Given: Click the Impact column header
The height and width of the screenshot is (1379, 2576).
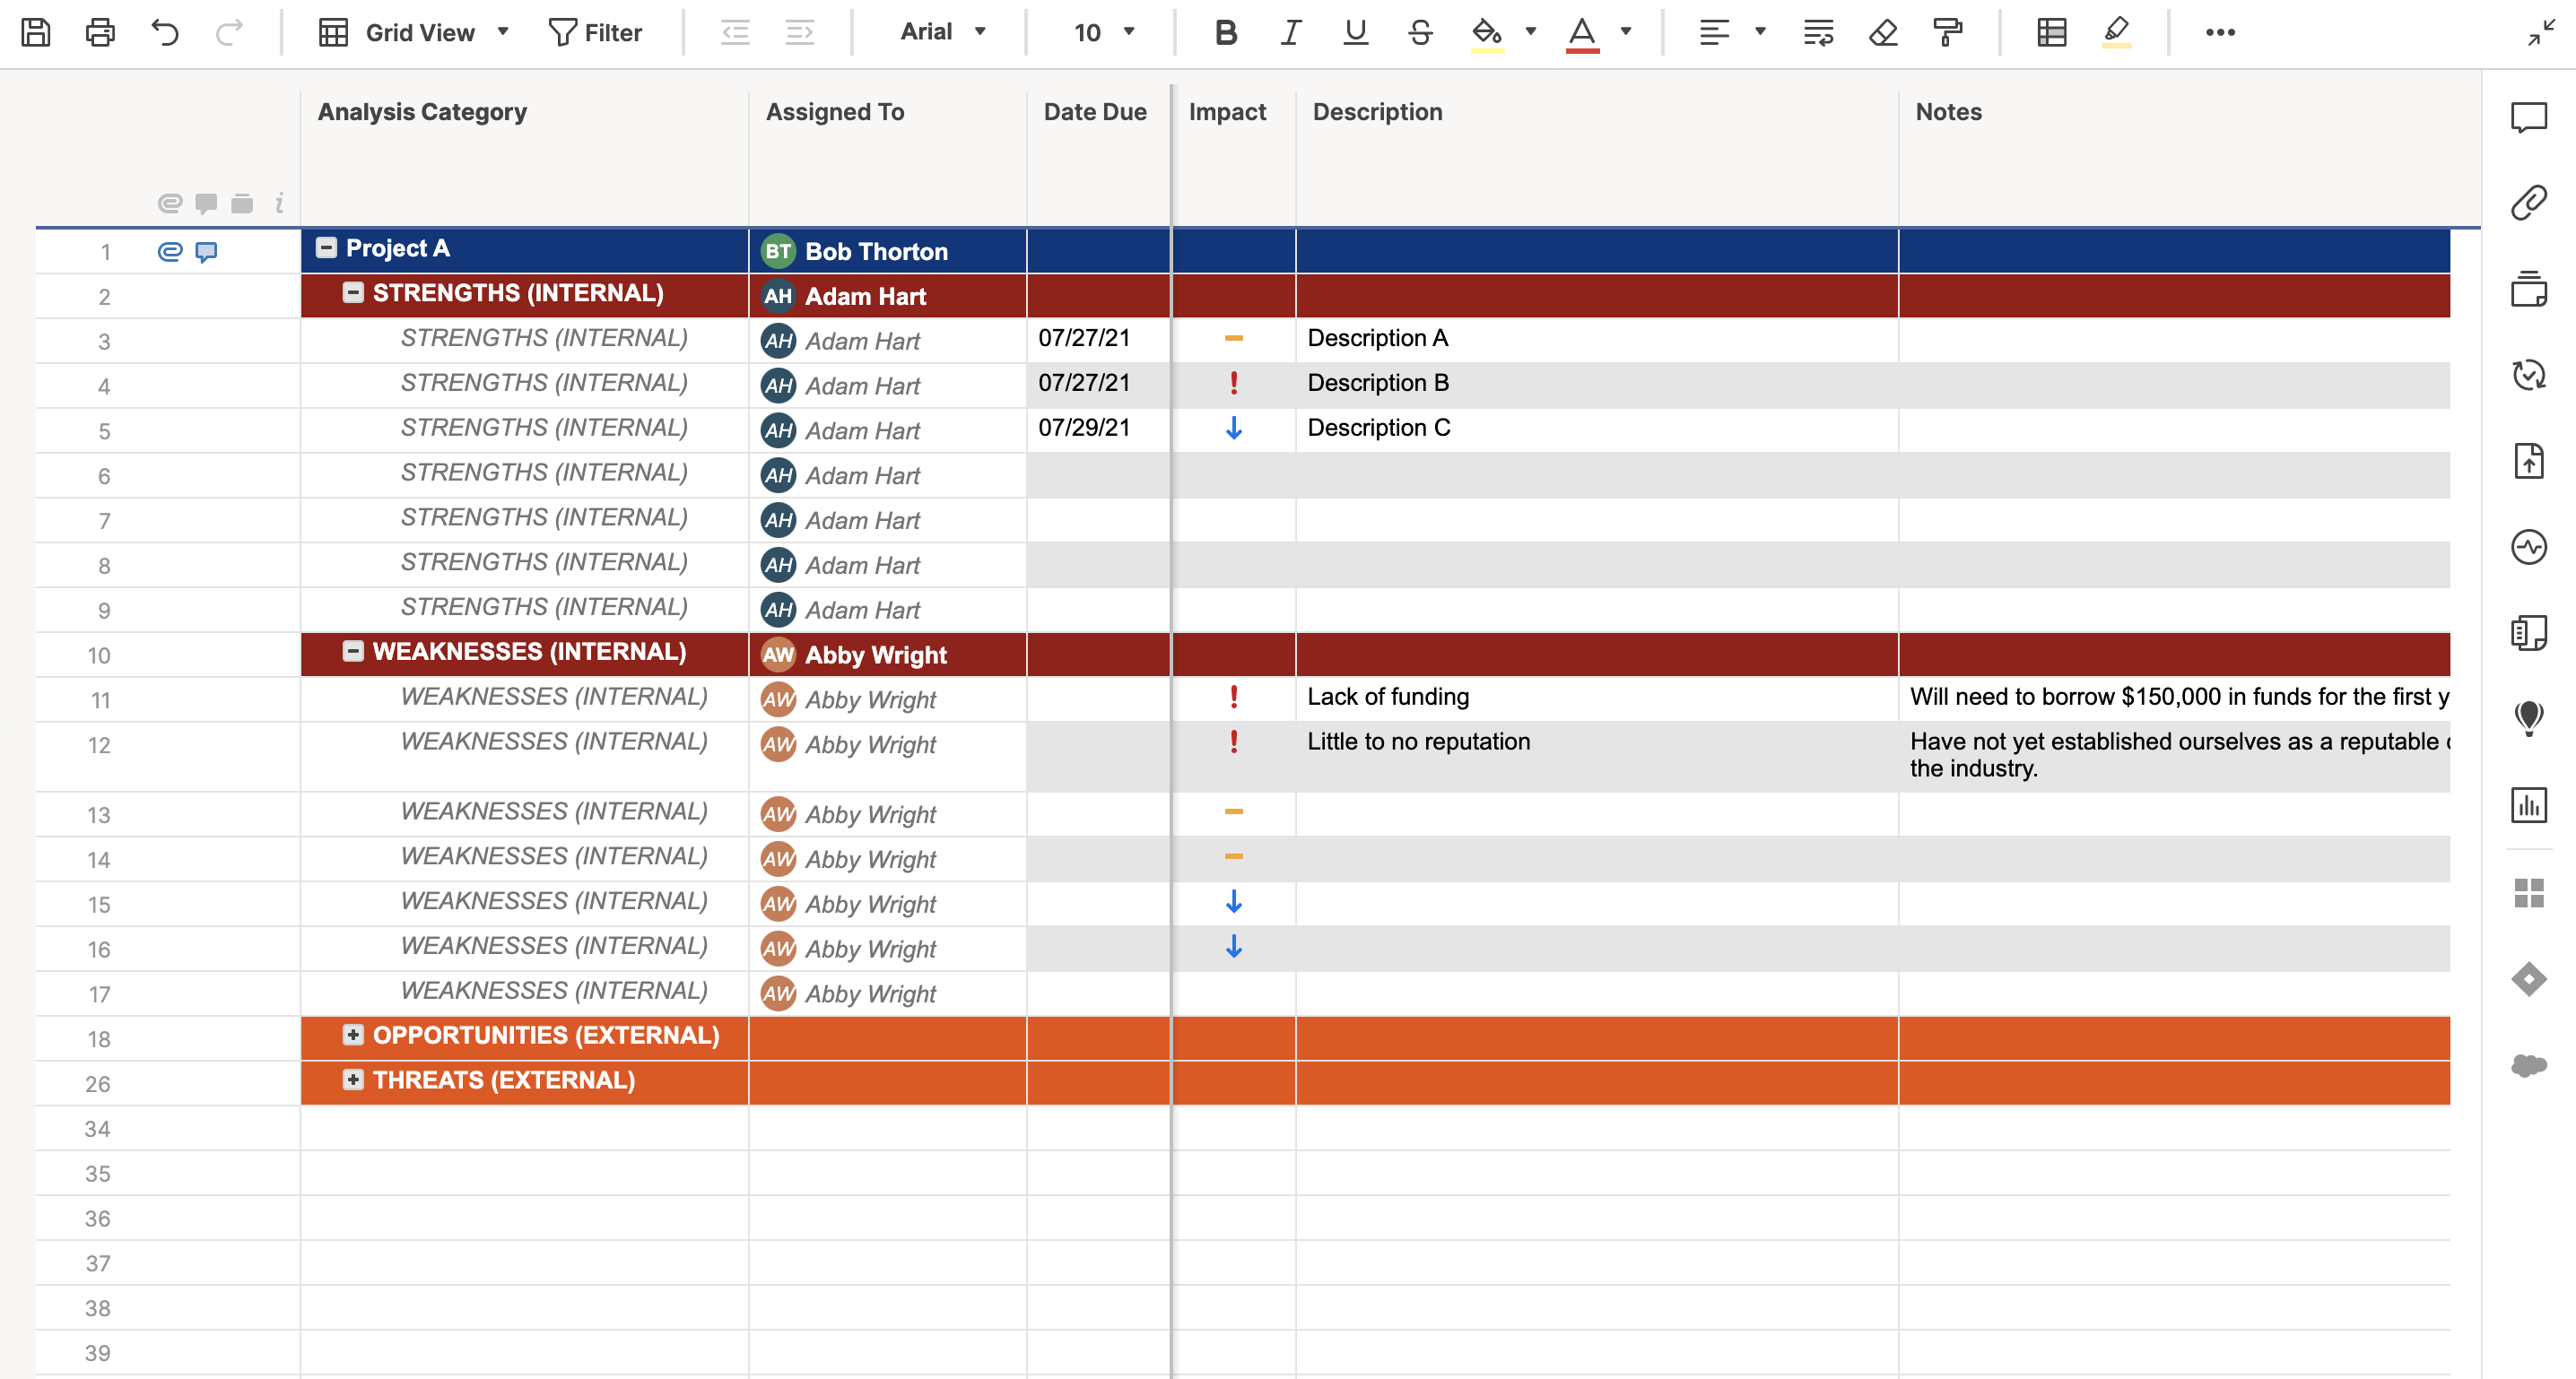Looking at the screenshot, I should coord(1227,112).
